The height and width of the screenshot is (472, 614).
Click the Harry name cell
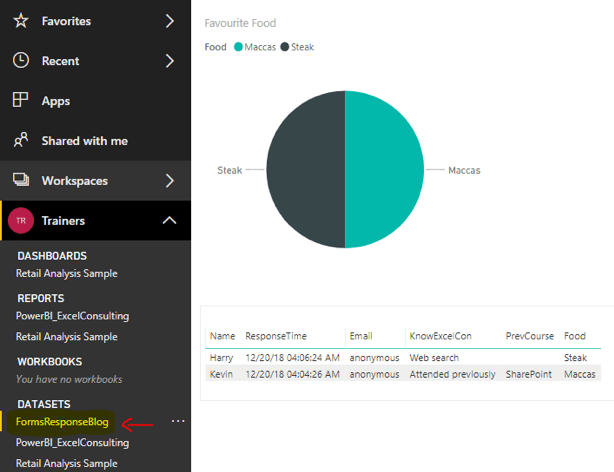point(221,358)
